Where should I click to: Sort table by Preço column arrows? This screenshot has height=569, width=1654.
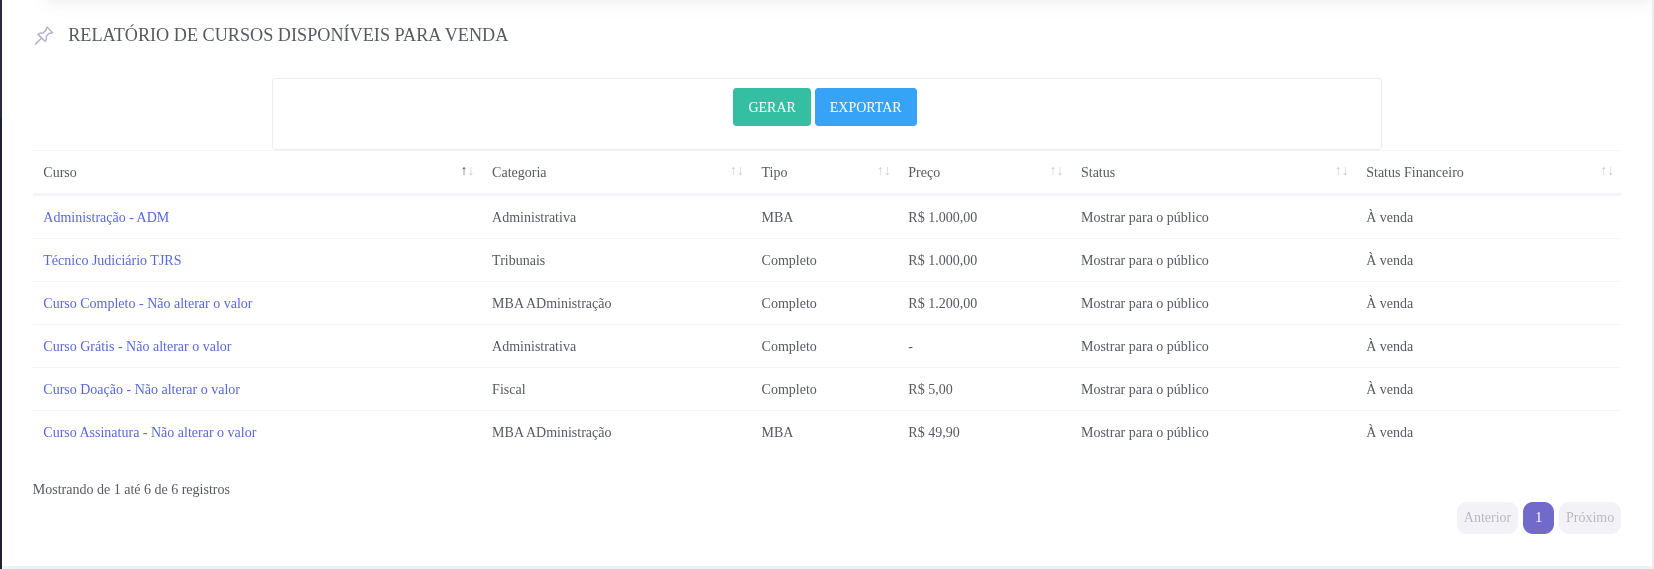(1057, 172)
